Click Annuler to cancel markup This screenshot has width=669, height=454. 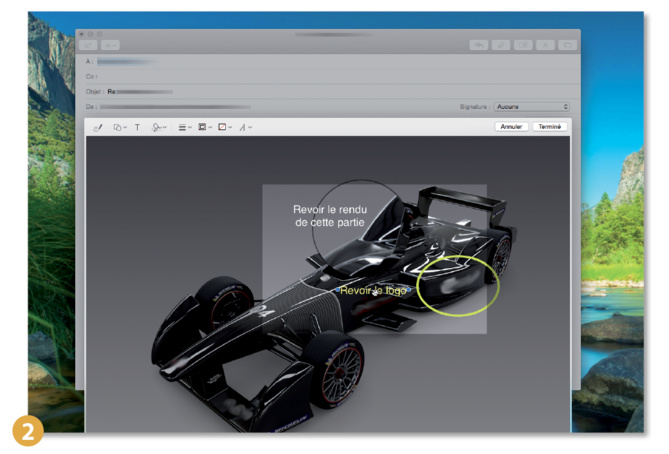click(512, 127)
